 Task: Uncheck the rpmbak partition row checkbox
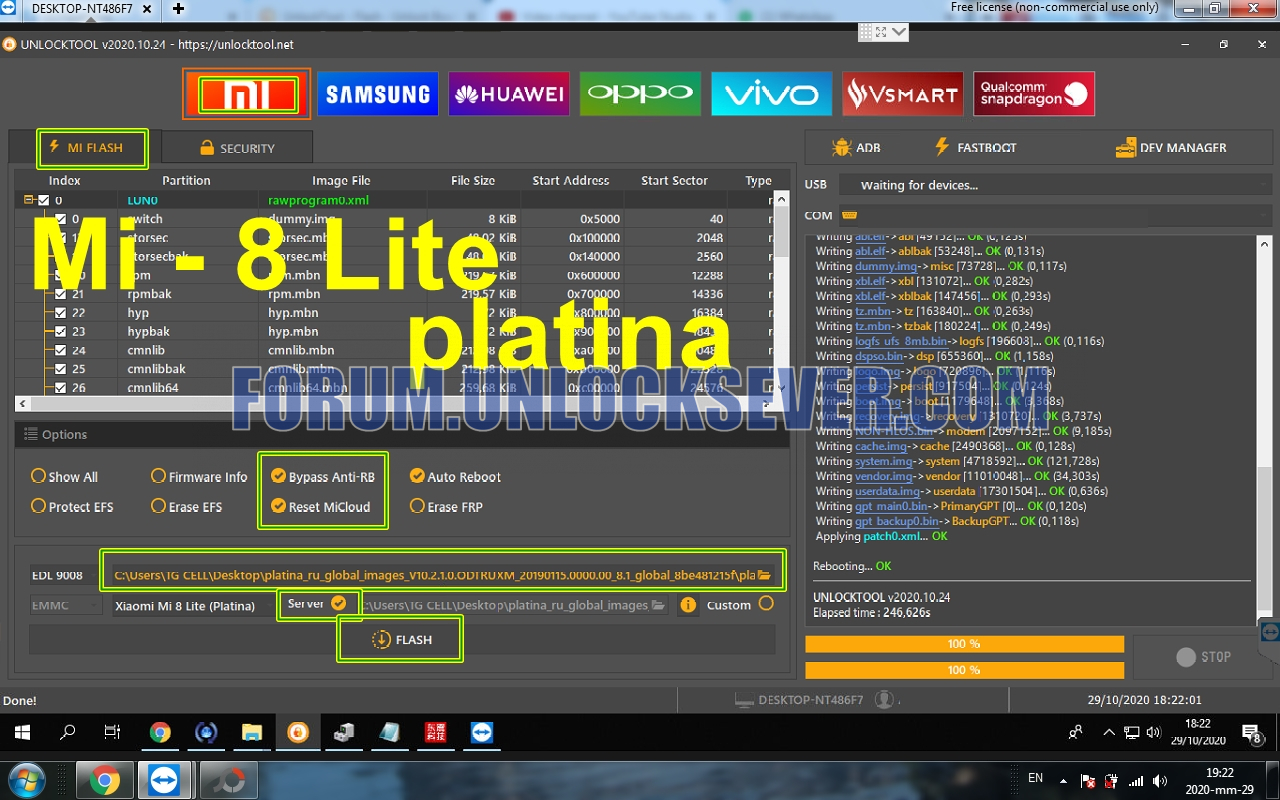pos(61,294)
